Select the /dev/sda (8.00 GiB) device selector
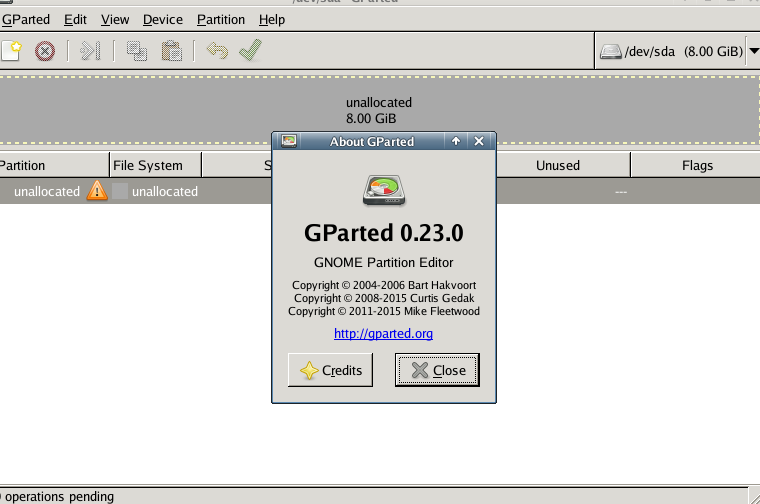760x504 pixels. 677,51
